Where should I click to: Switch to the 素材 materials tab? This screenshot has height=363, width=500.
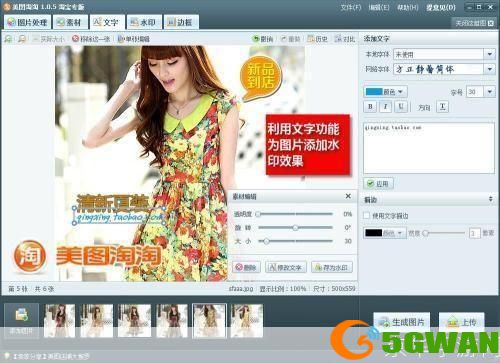(x=70, y=22)
